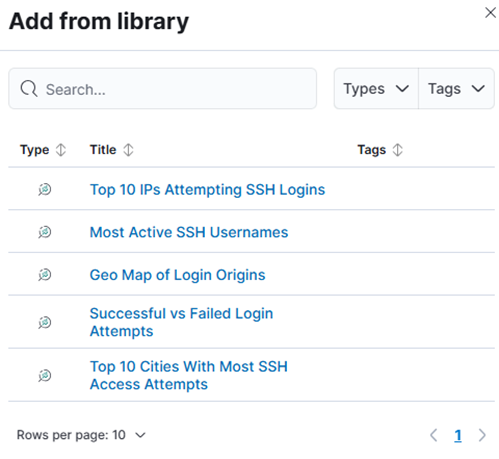Select Geo Map of Login Origins
499x459 pixels.
(177, 275)
